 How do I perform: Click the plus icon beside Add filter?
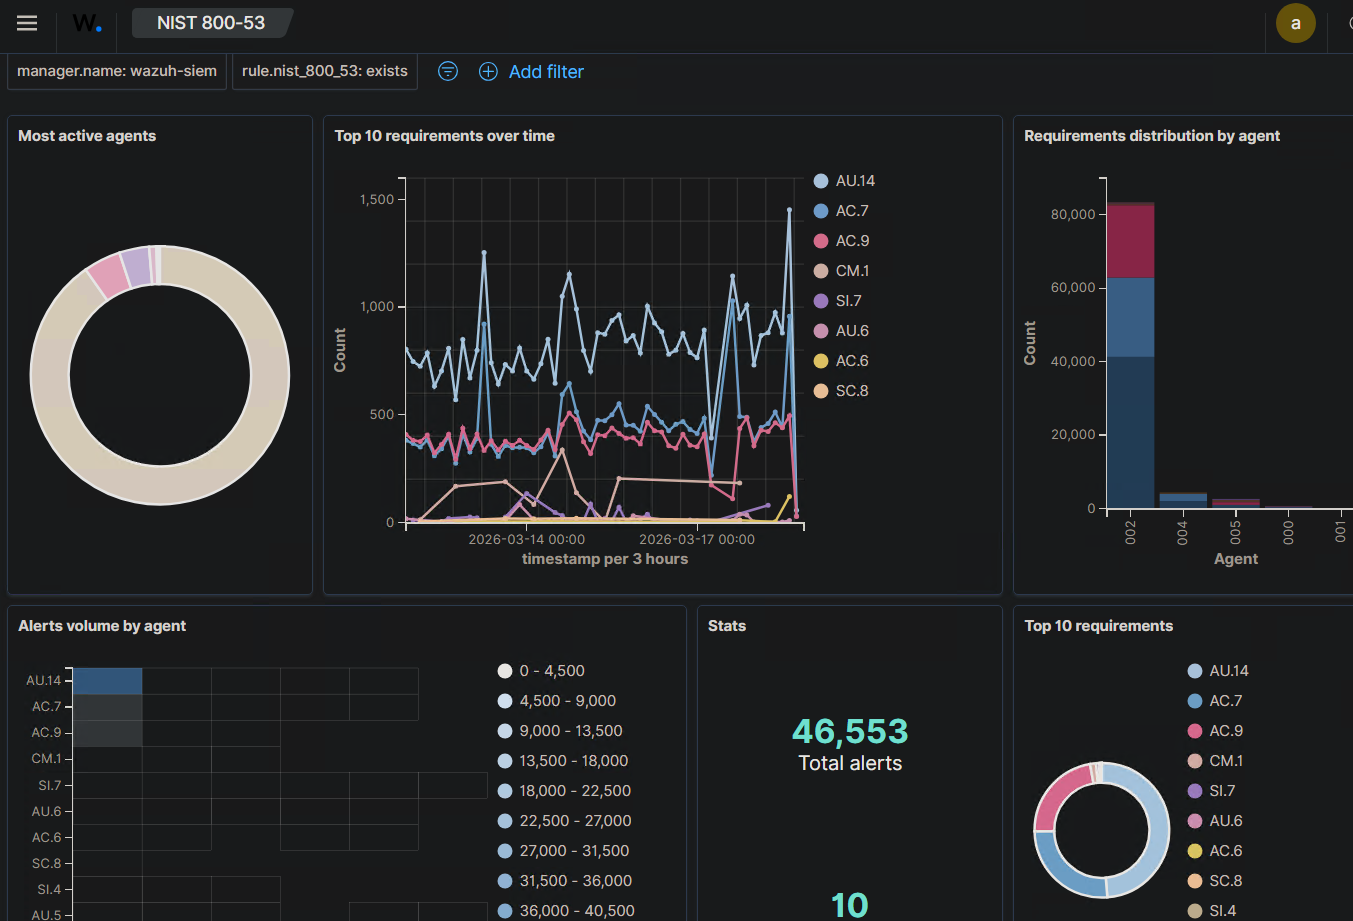tap(488, 71)
